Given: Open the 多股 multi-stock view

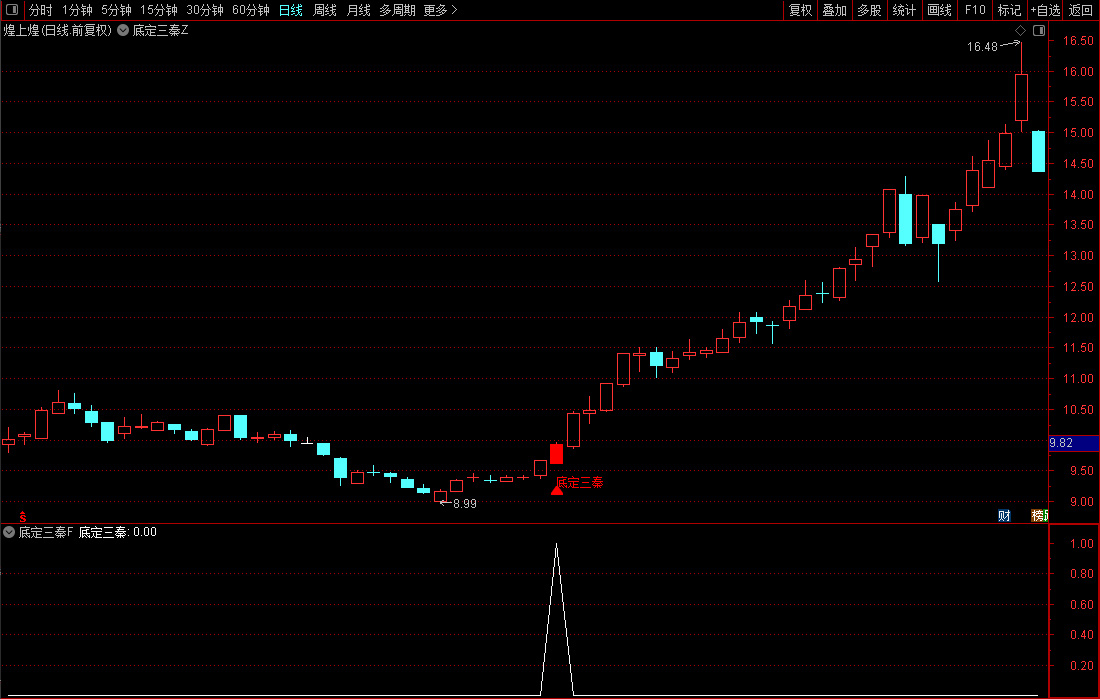Looking at the screenshot, I should point(869,10).
